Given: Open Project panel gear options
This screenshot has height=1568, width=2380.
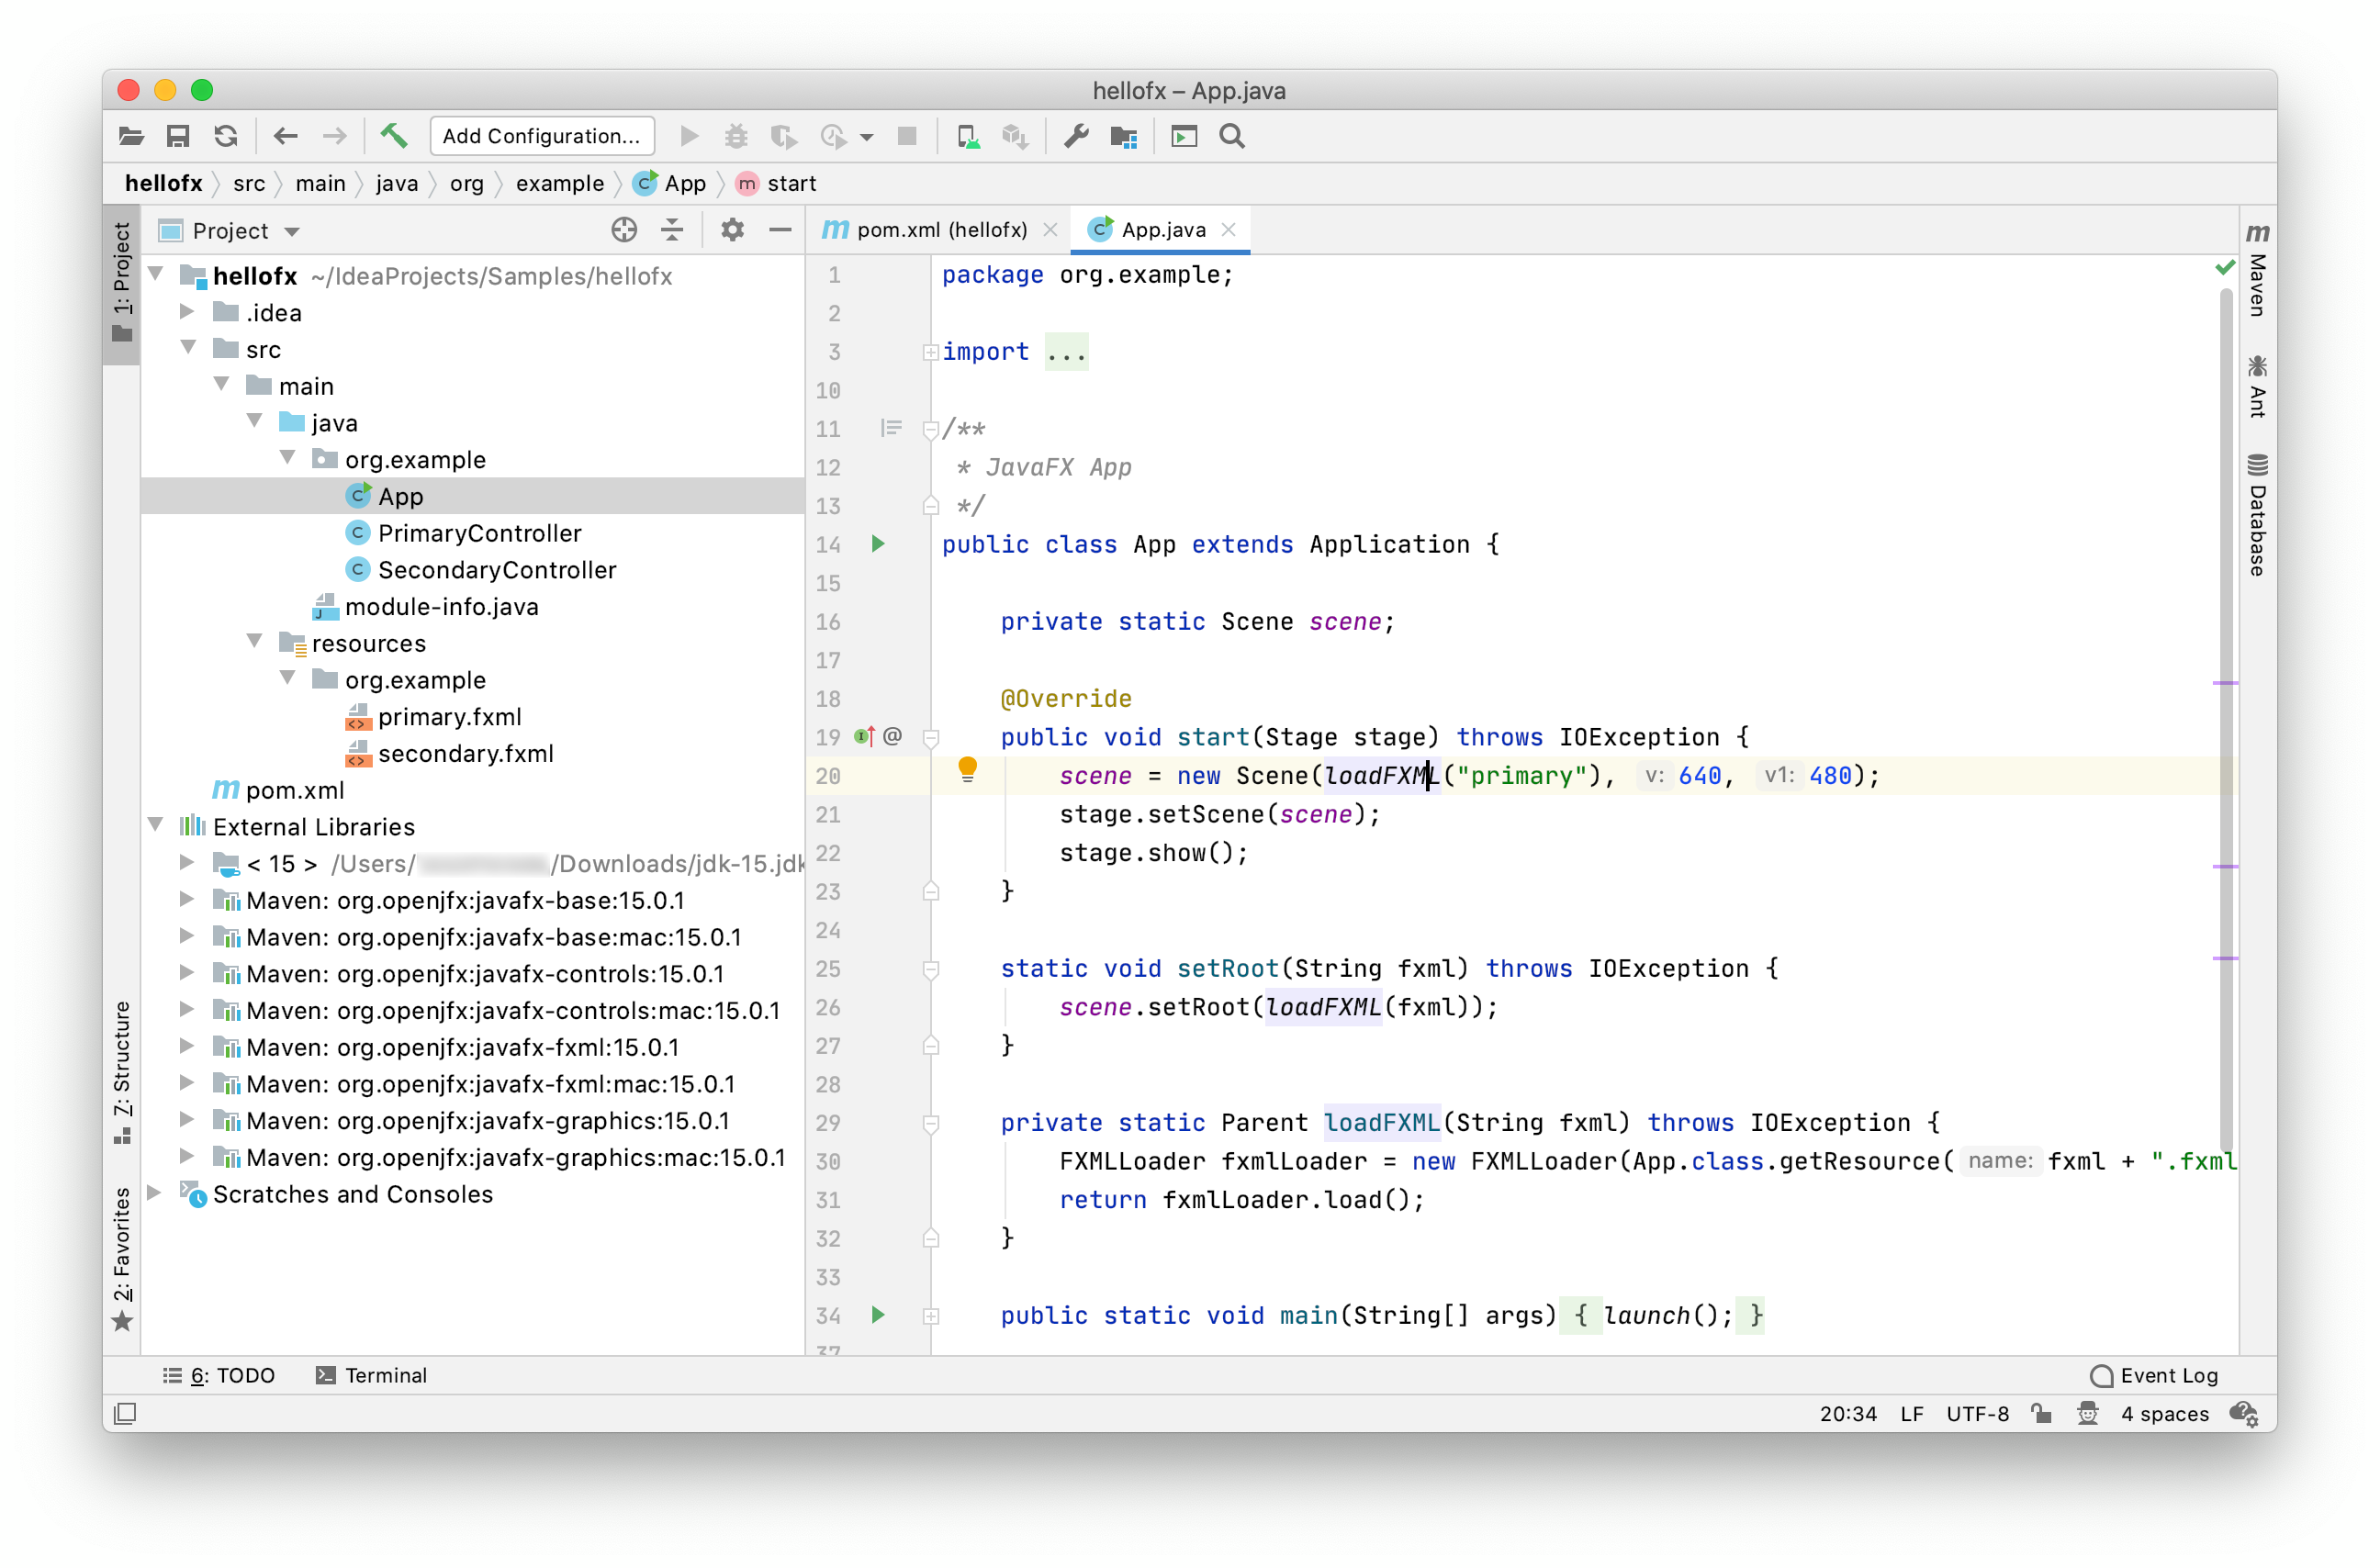Looking at the screenshot, I should (x=732, y=231).
